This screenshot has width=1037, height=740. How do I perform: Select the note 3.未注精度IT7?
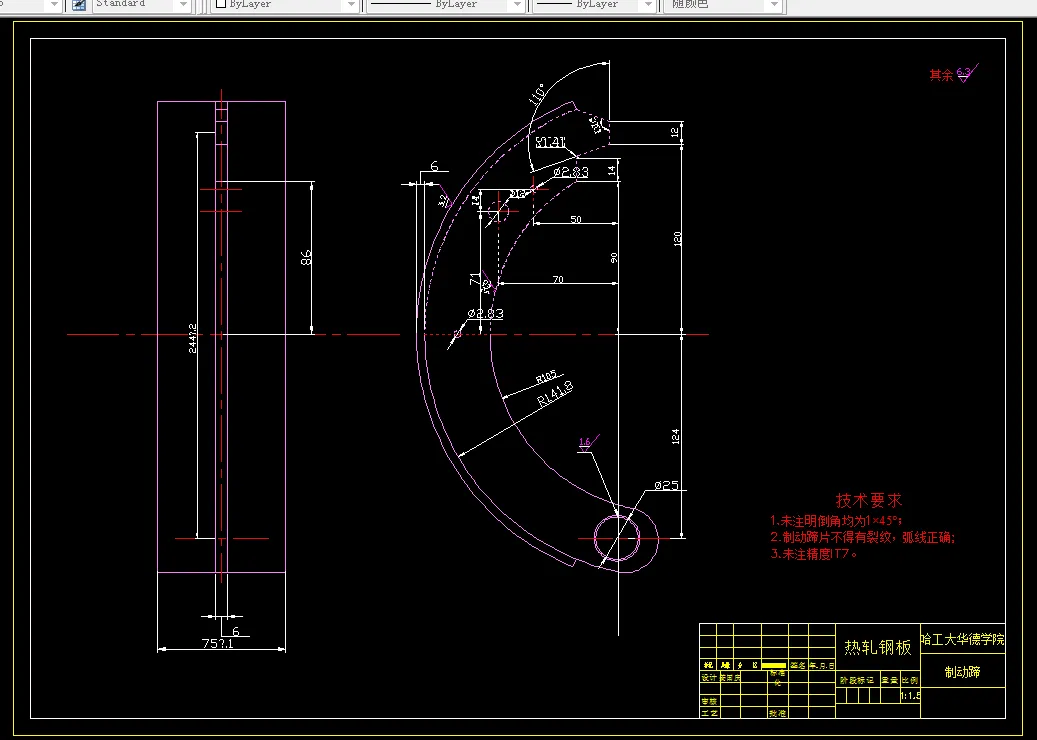click(813, 554)
